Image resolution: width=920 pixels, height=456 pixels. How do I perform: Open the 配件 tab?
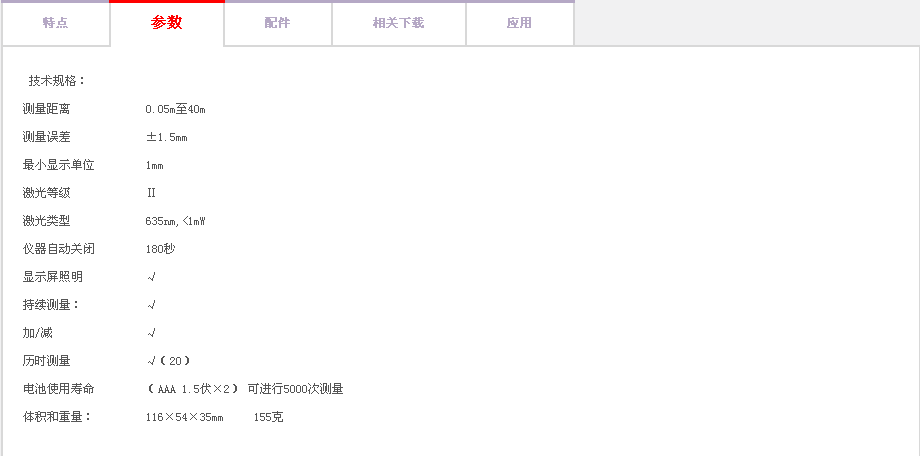[x=277, y=23]
